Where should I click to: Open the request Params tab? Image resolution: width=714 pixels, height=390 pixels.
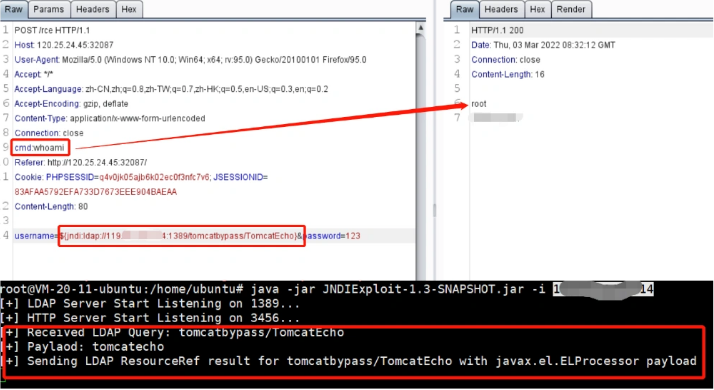click(48, 9)
